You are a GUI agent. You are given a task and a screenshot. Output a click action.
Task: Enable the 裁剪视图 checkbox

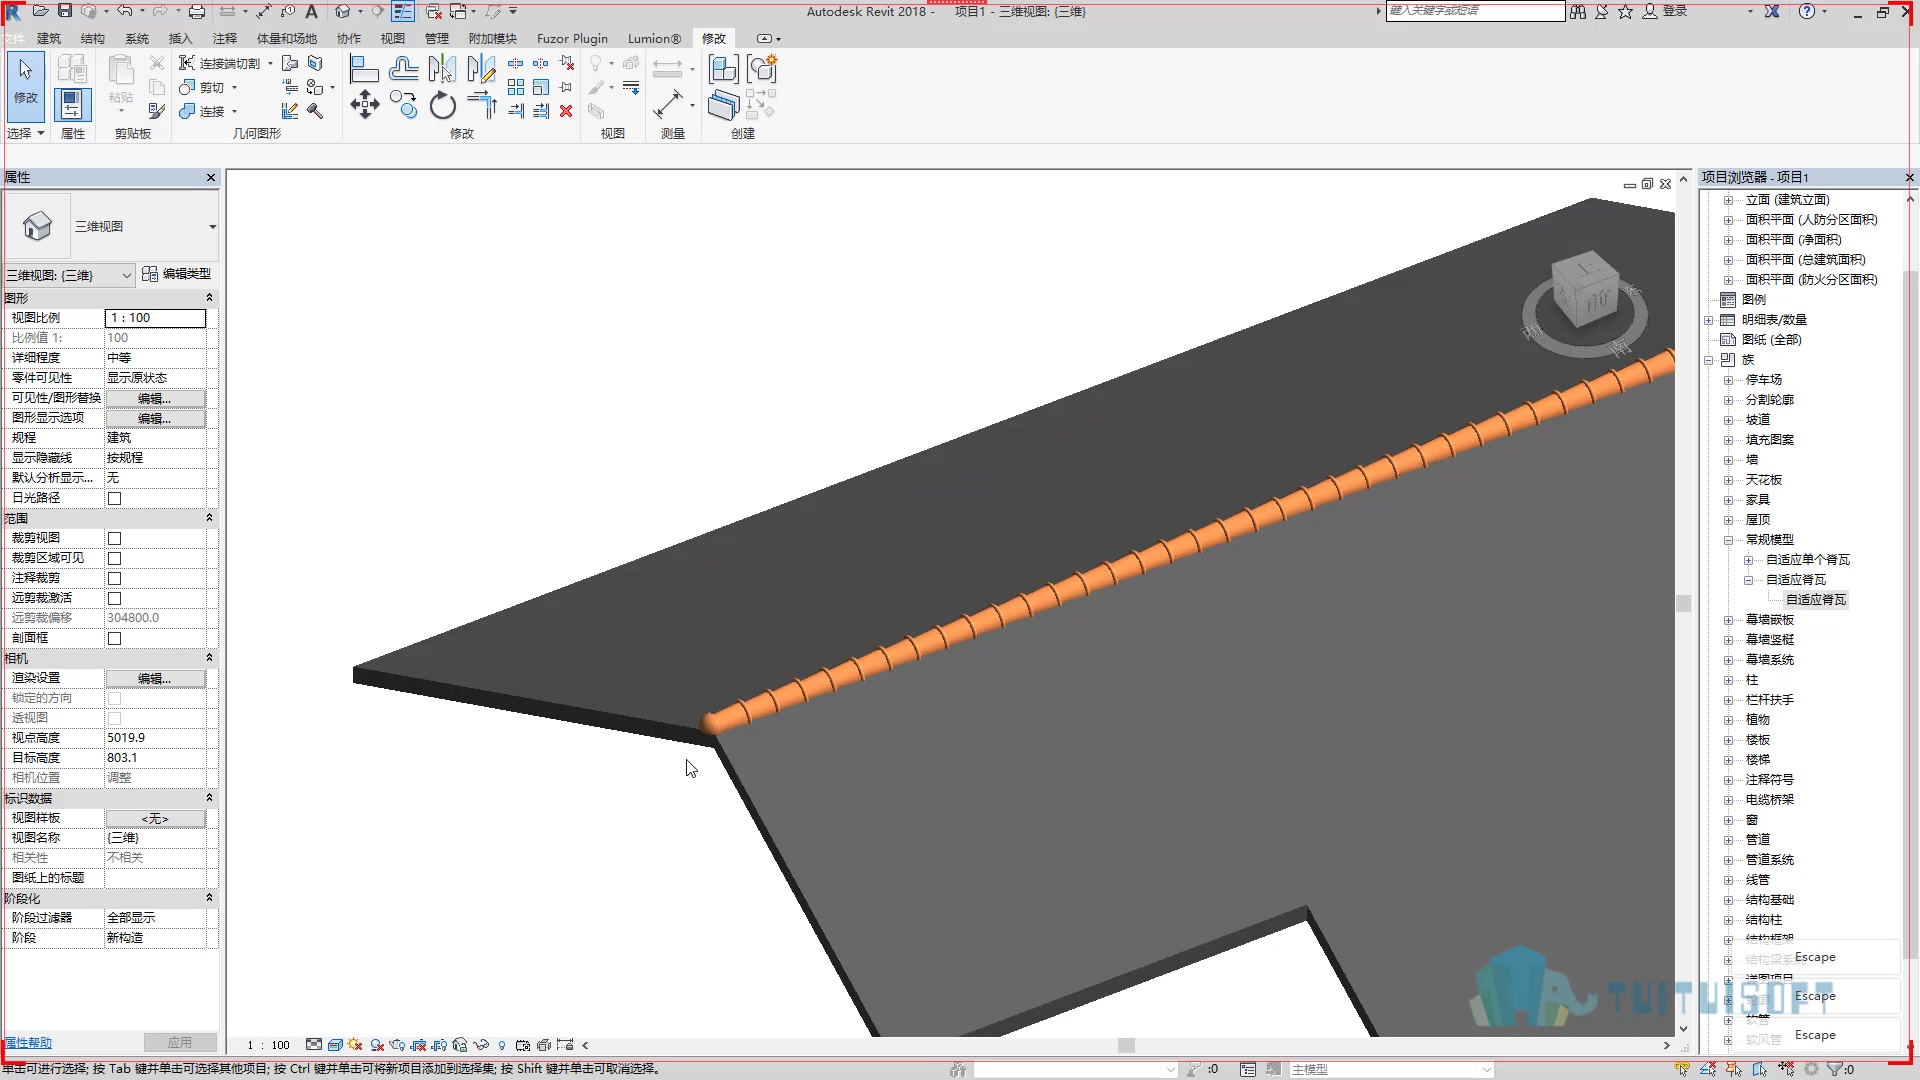(114, 538)
